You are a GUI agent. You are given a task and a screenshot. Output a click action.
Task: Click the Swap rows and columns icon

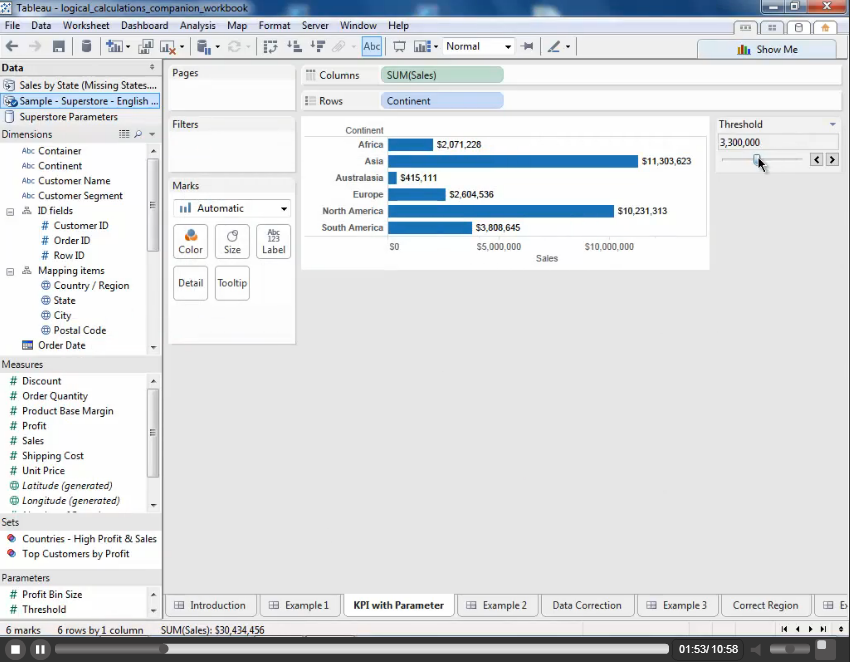[x=271, y=46]
